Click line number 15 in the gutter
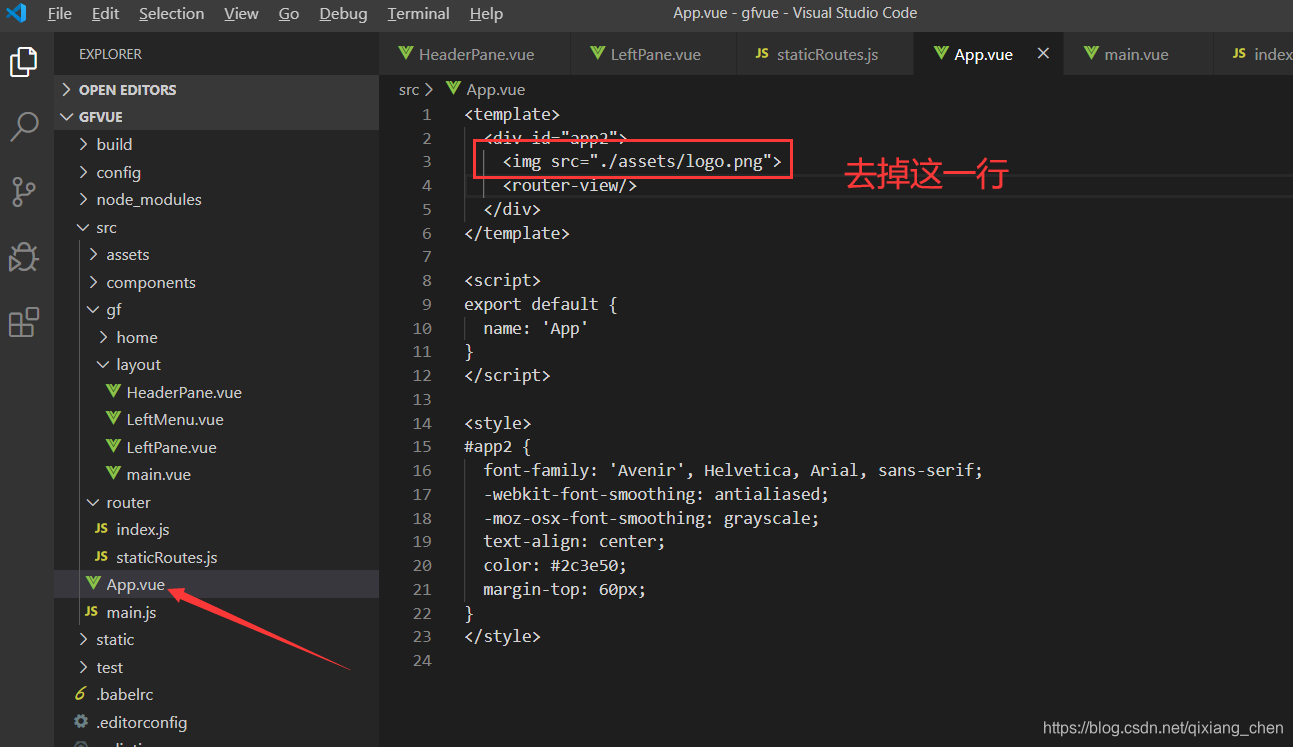The image size is (1293, 747). coord(422,446)
